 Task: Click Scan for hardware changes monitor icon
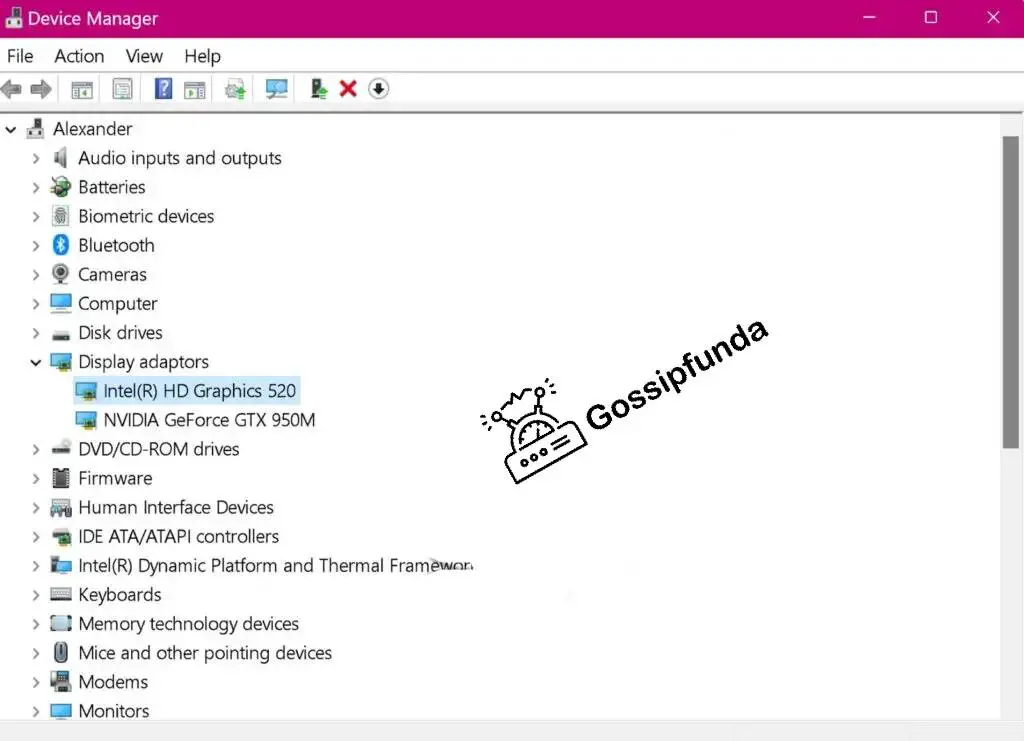coord(276,89)
